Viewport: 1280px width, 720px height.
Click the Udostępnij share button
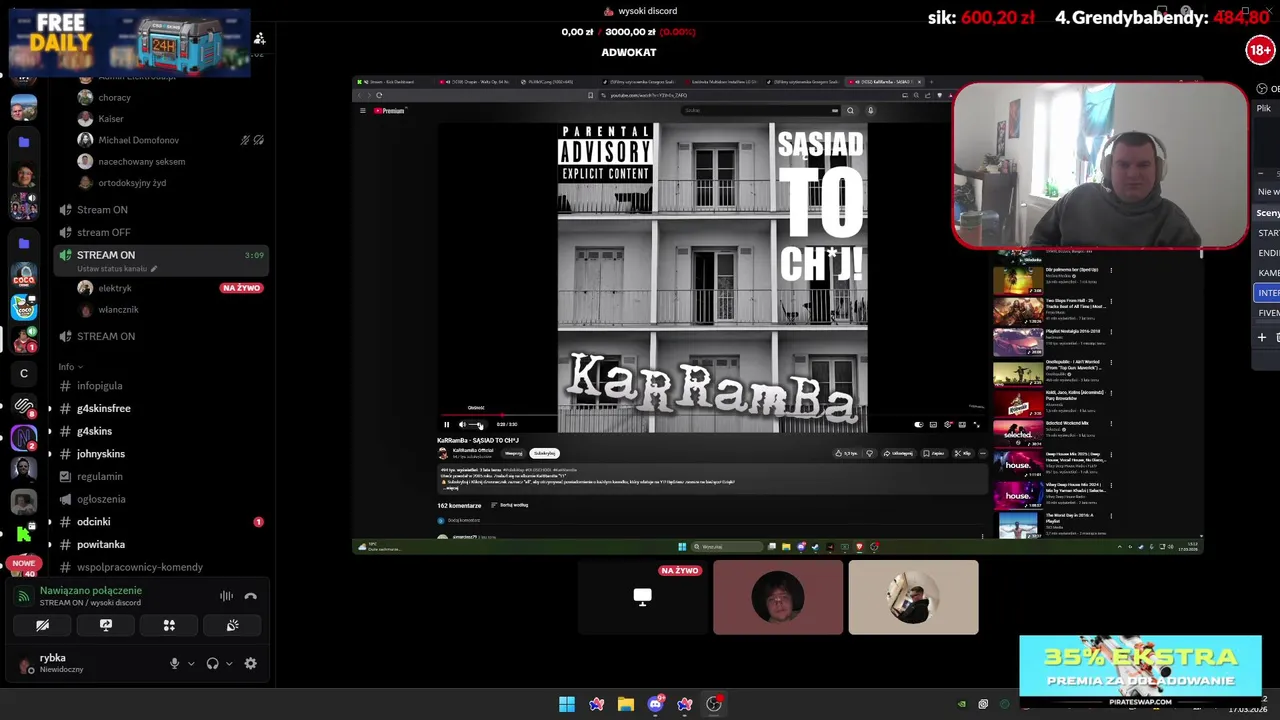pyautogui.click(x=898, y=453)
